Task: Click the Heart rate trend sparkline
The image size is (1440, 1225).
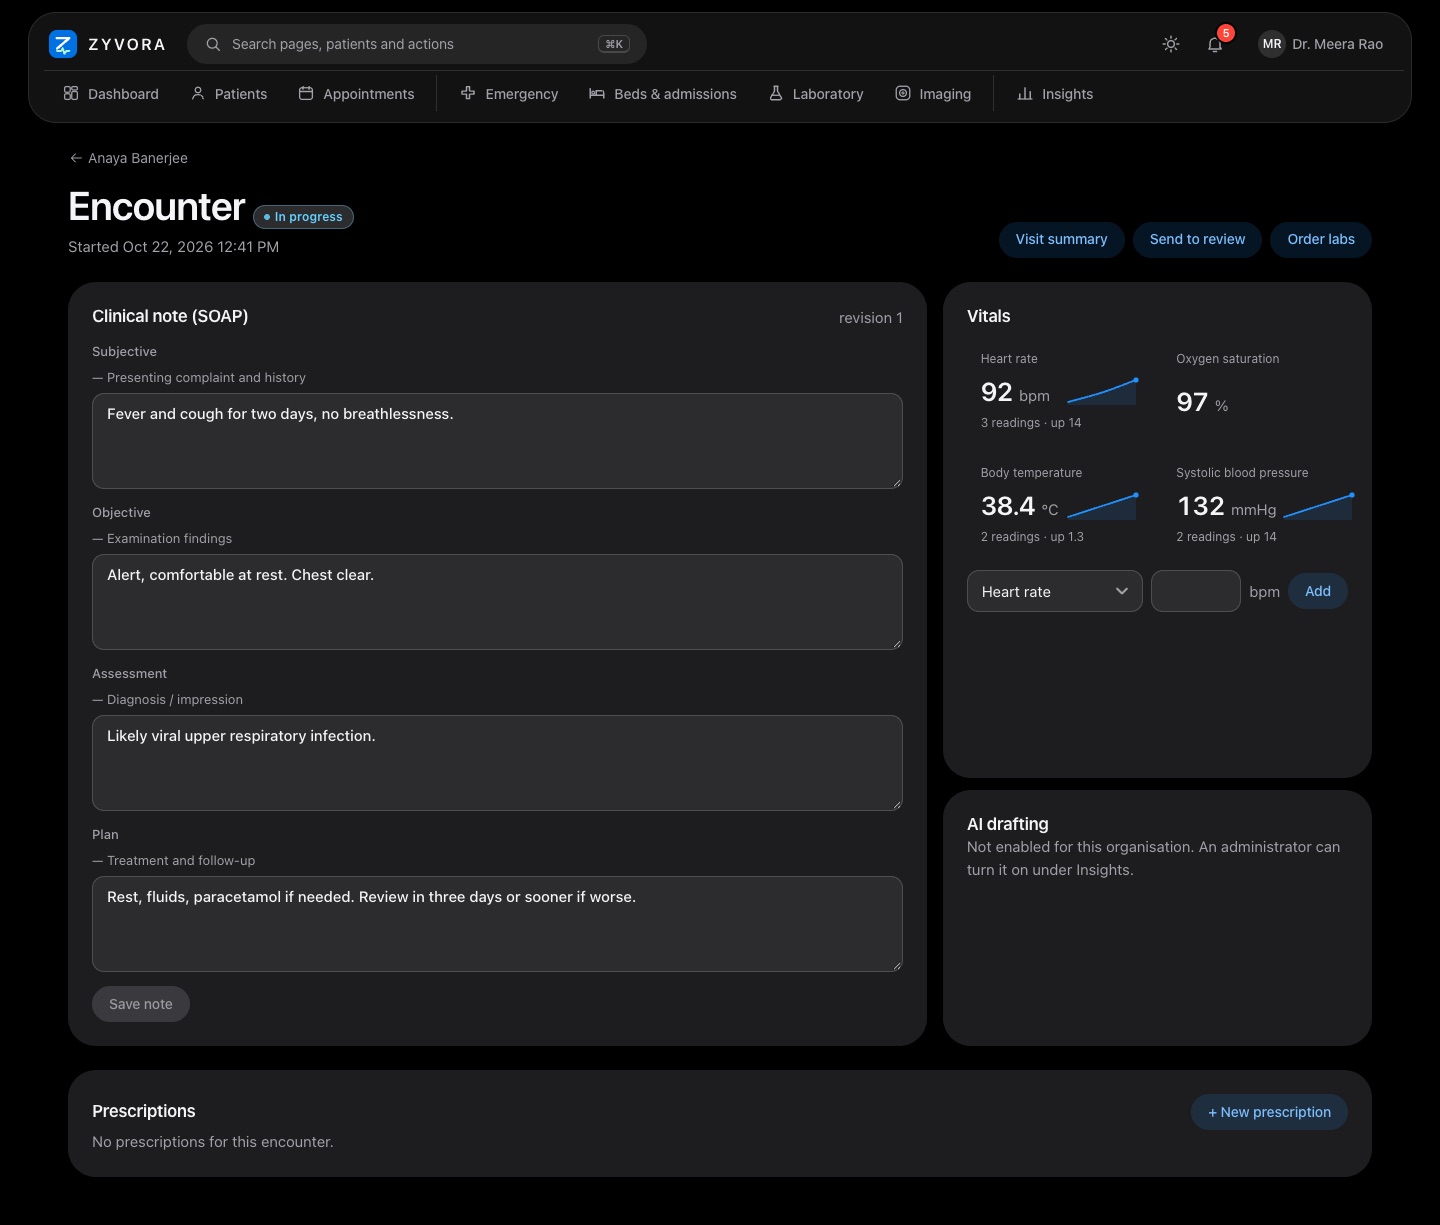Action: pyautogui.click(x=1102, y=391)
